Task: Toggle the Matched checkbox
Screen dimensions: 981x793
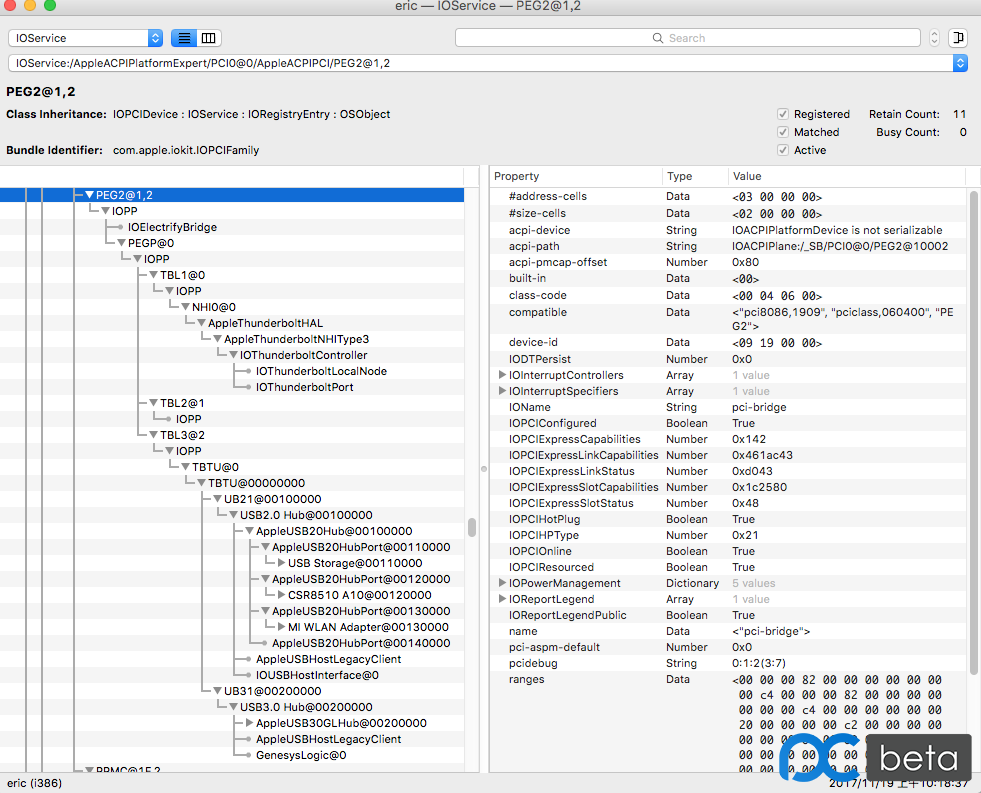Action: (783, 132)
